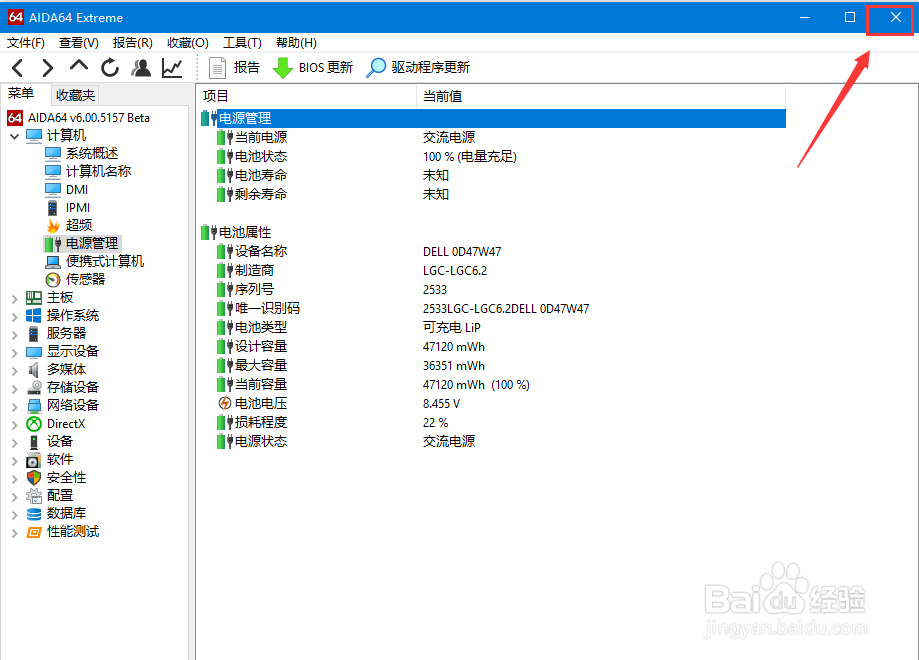The image size is (919, 660).
Task: Click the 主板 motherboard icon
Action: (34, 298)
